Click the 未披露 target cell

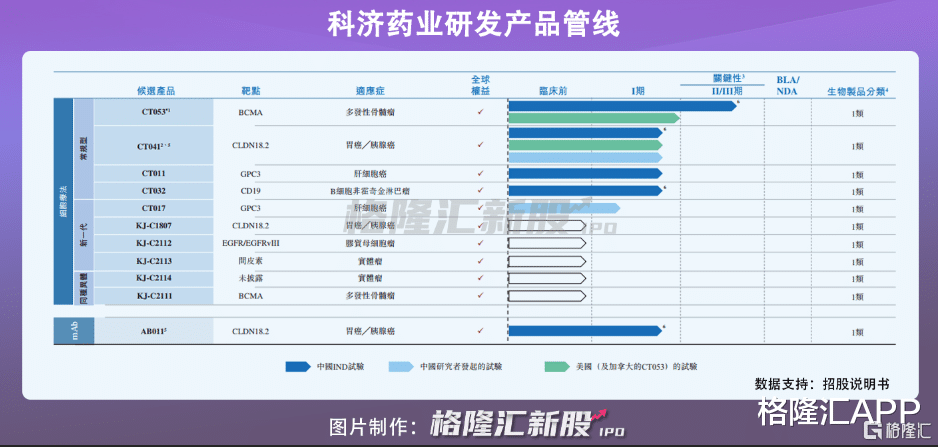coord(251,278)
